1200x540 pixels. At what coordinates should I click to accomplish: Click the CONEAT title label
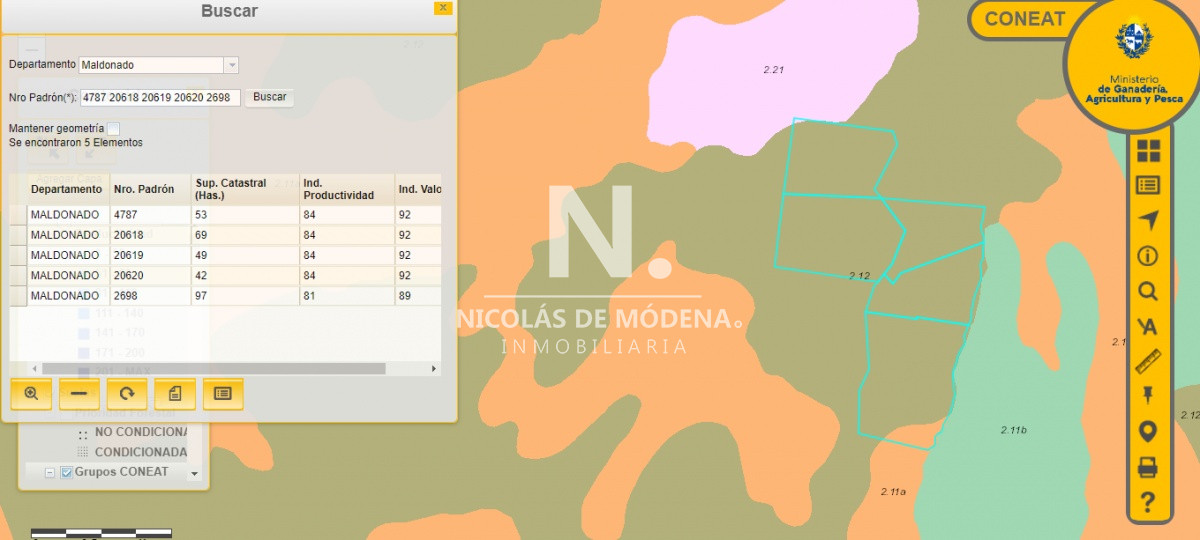[1025, 19]
